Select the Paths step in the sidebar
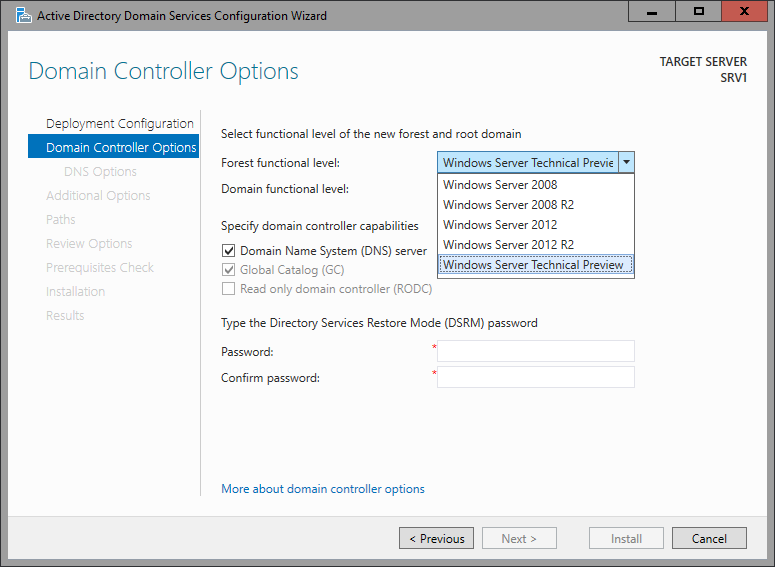Screen dimensions: 775x567 [61, 219]
